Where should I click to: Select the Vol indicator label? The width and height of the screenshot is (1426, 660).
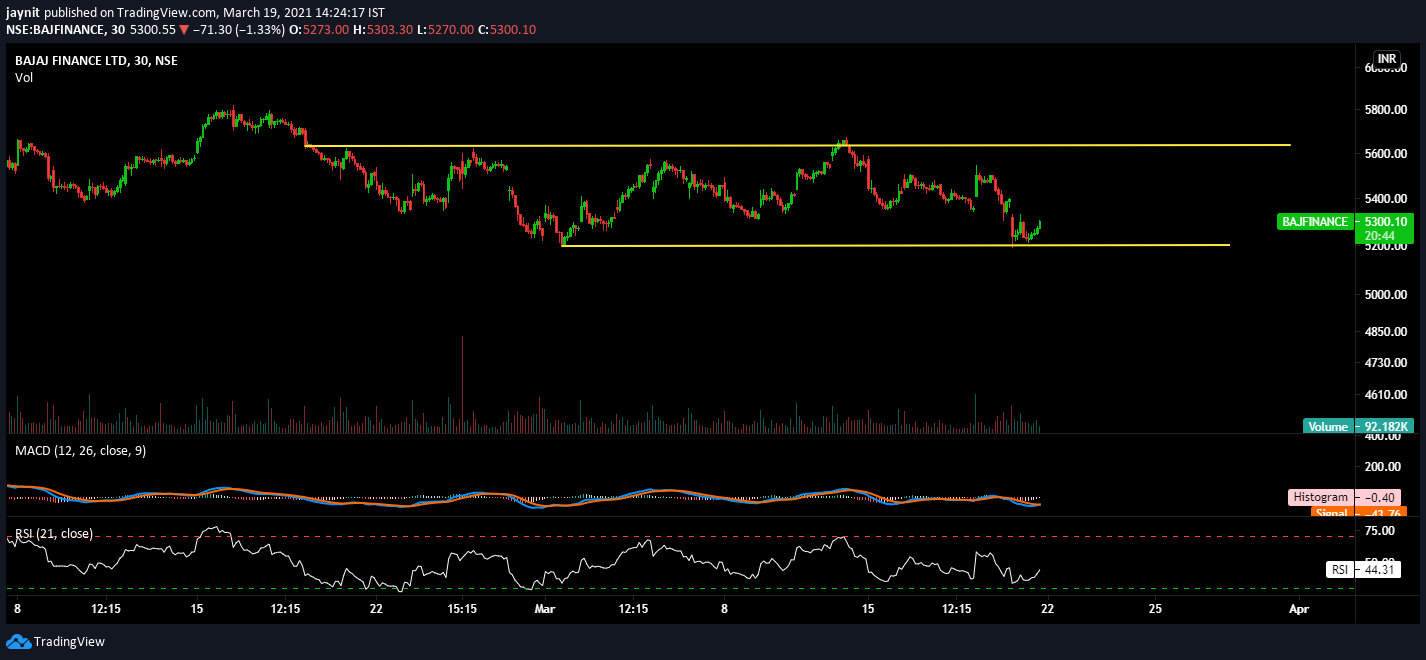24,77
